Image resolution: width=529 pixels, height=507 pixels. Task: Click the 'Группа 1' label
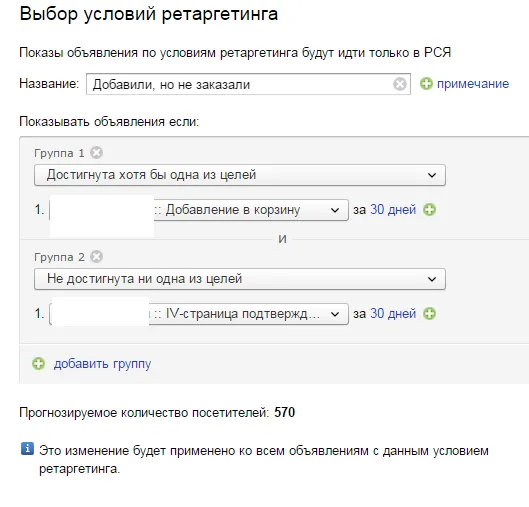point(59,153)
